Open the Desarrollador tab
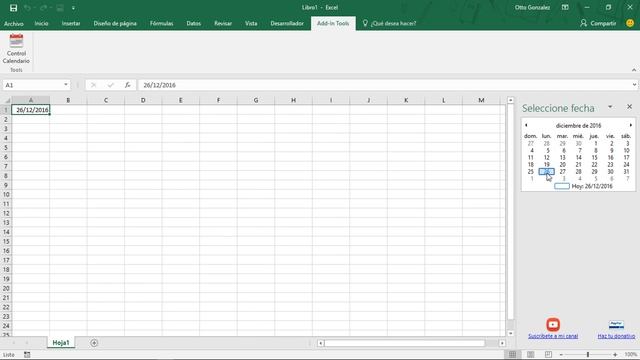 287,24
